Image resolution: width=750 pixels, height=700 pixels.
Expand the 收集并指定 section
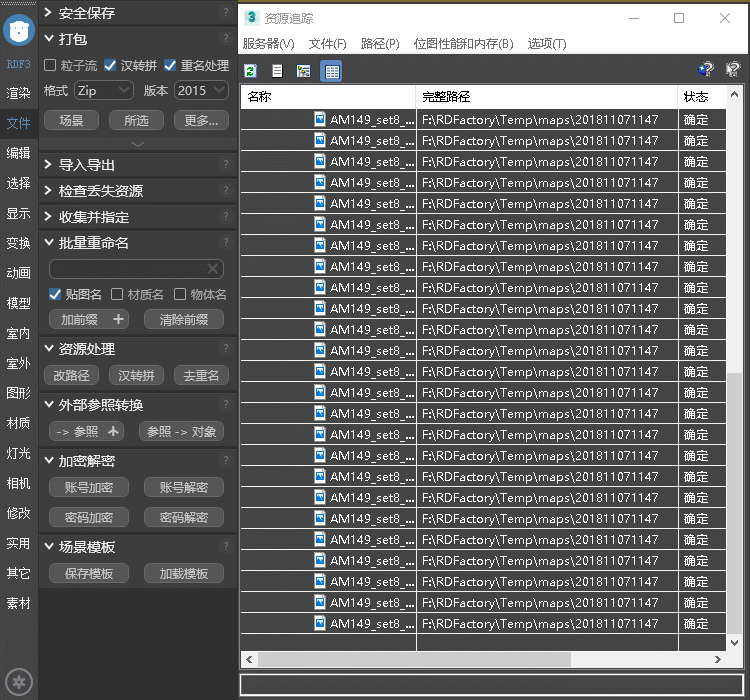(48, 216)
